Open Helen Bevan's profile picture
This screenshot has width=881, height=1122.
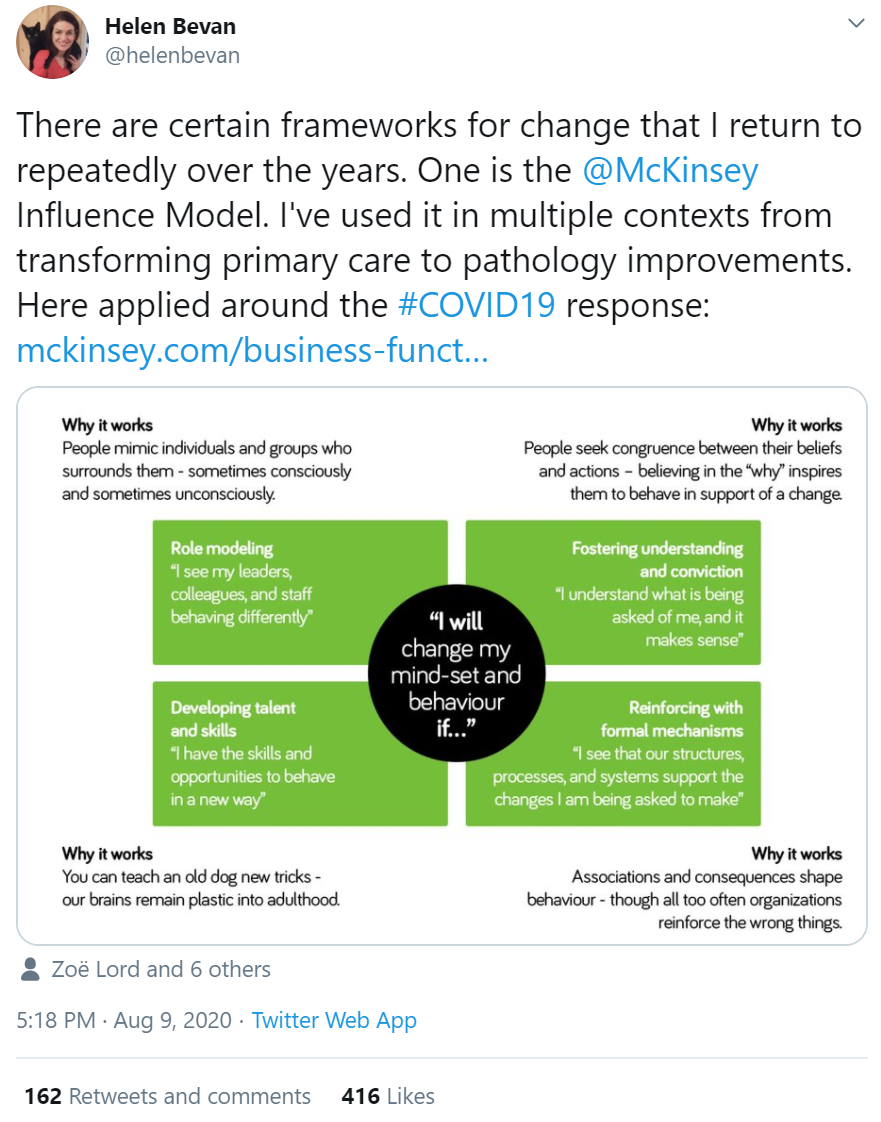[x=53, y=42]
